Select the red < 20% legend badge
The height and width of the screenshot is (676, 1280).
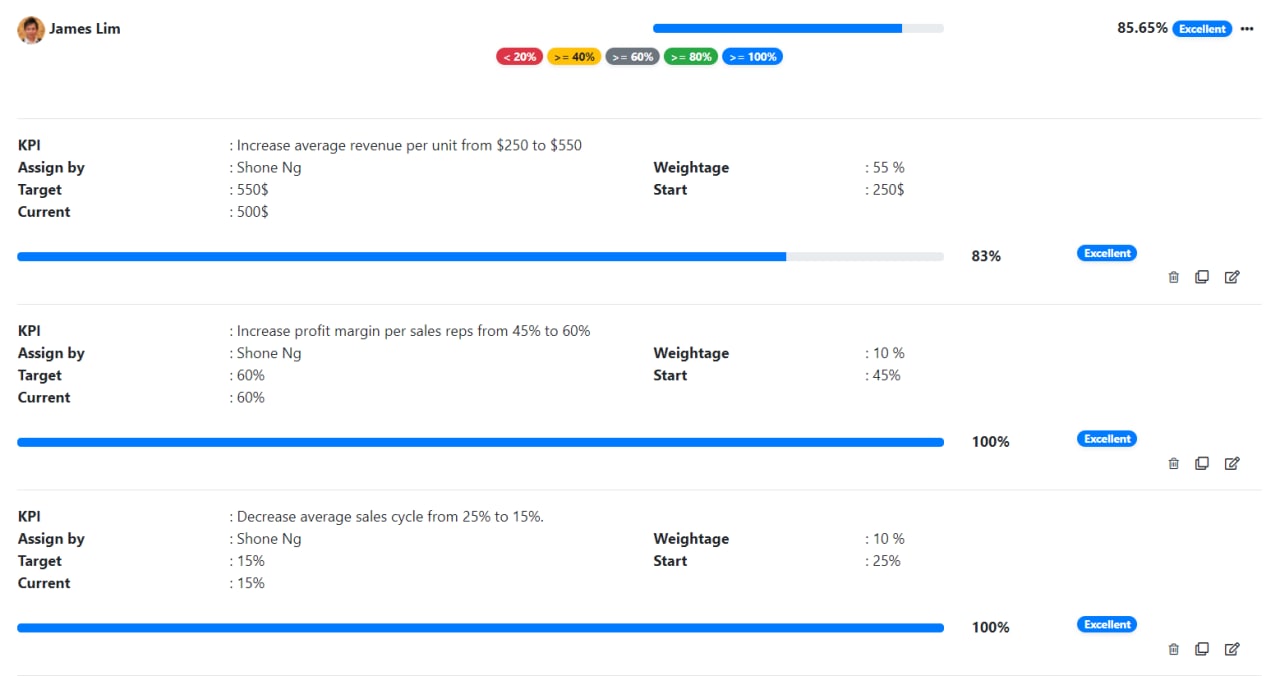pyautogui.click(x=519, y=57)
